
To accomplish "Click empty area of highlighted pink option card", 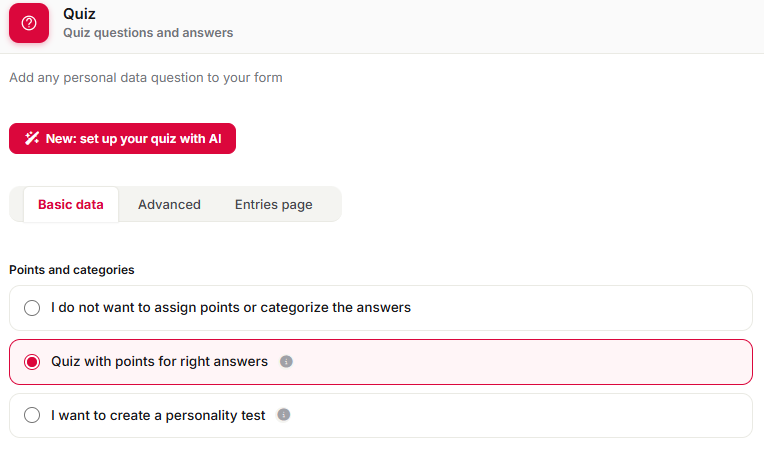I will point(521,362).
